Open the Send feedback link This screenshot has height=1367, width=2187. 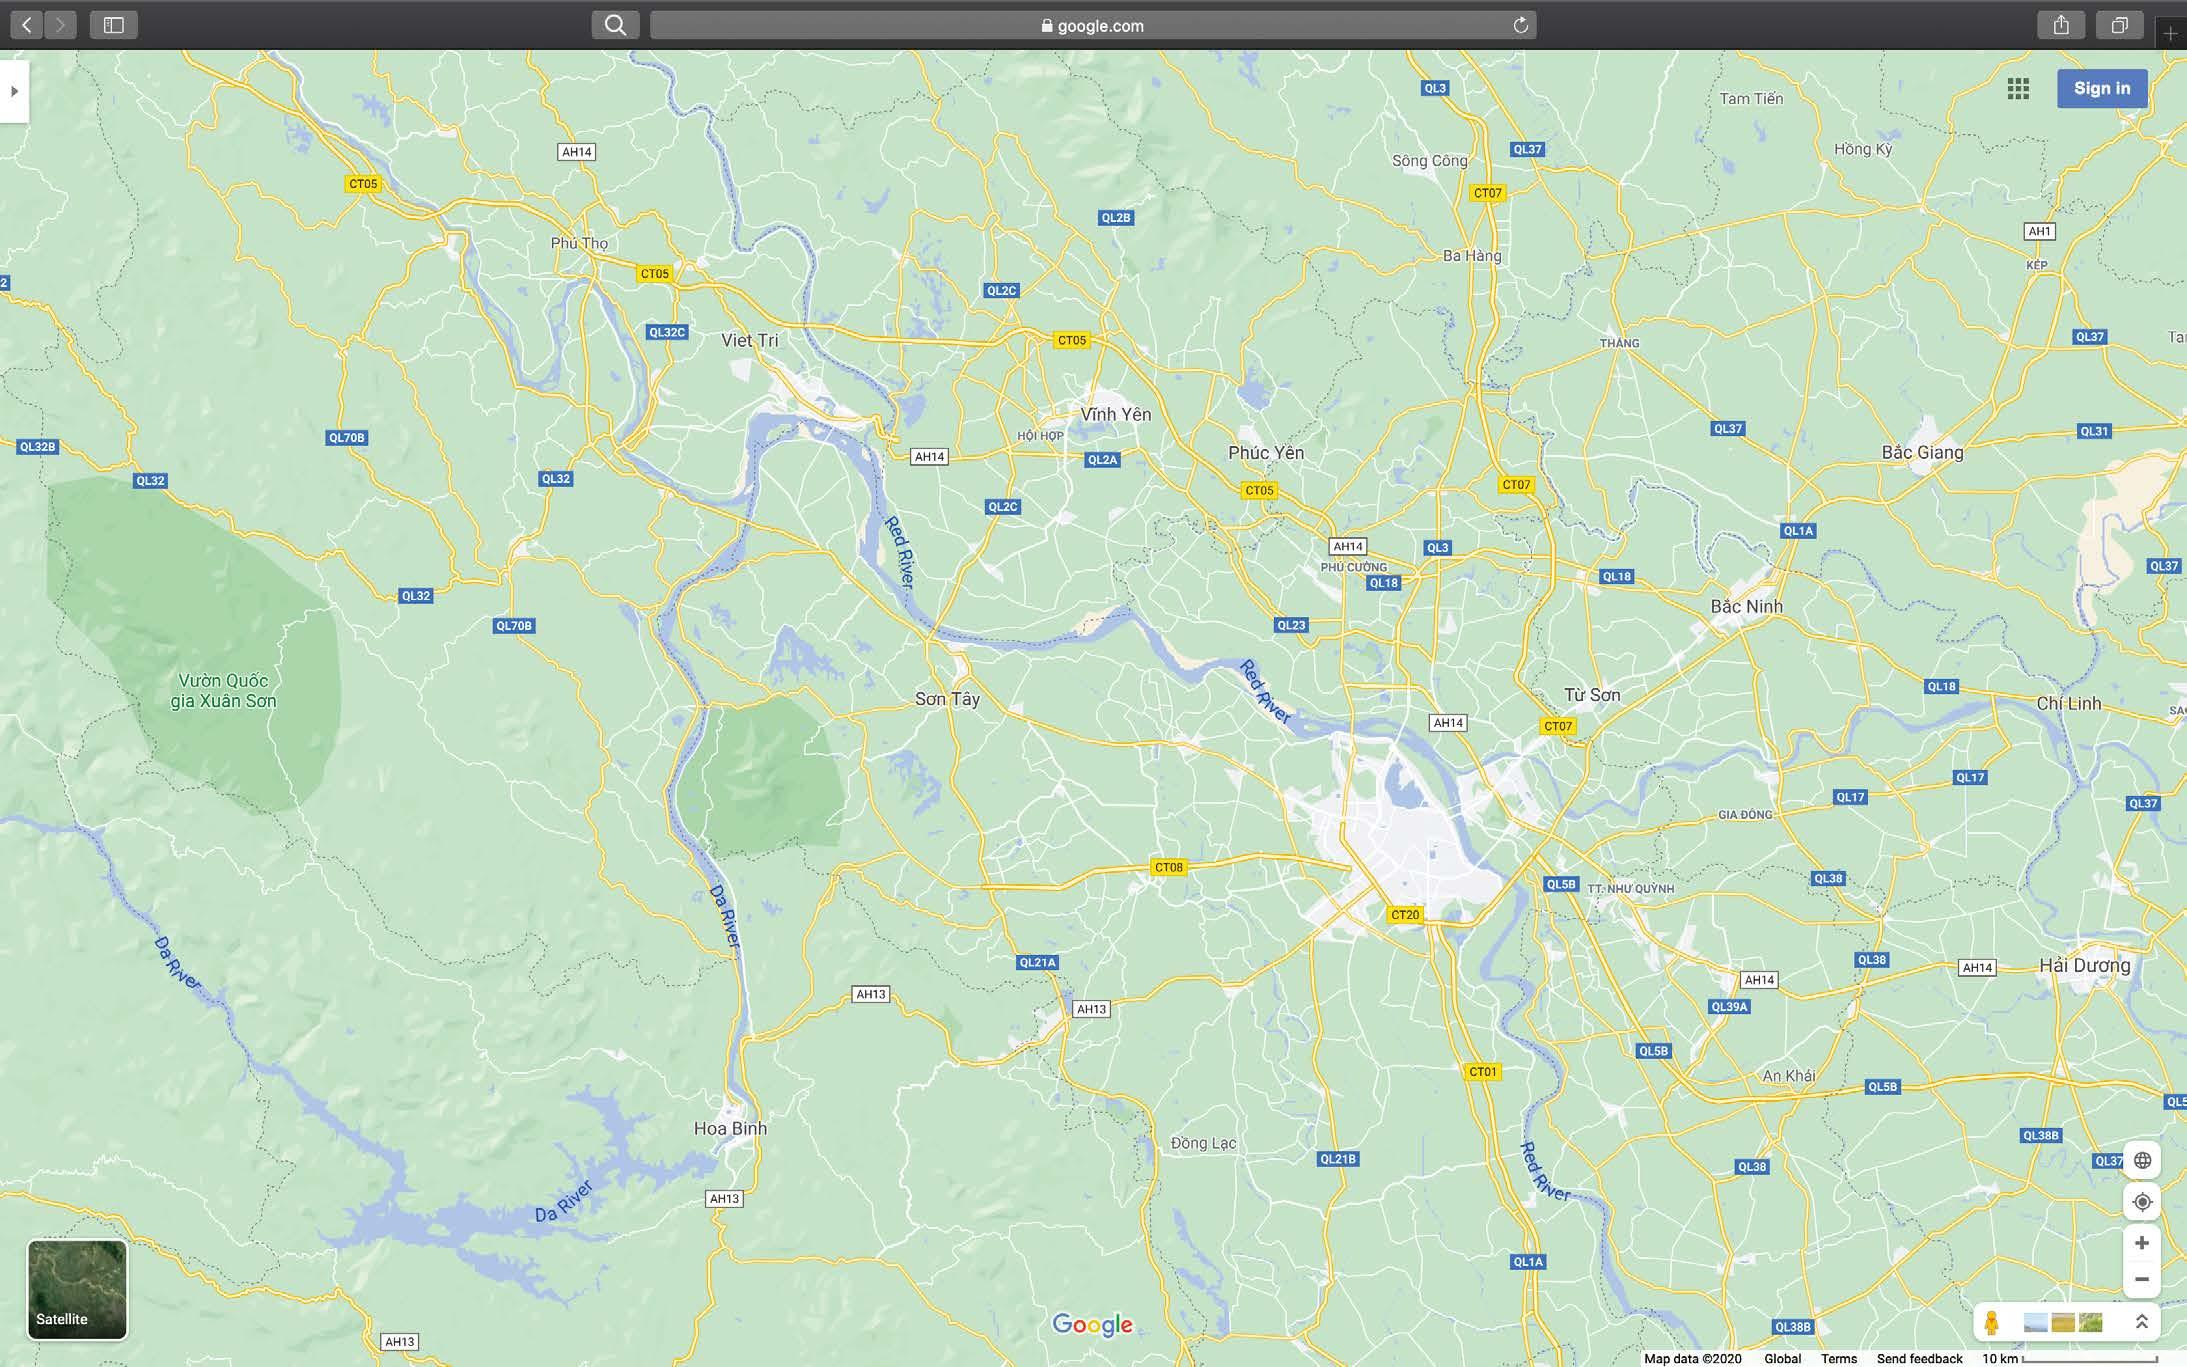pyautogui.click(x=1919, y=1358)
